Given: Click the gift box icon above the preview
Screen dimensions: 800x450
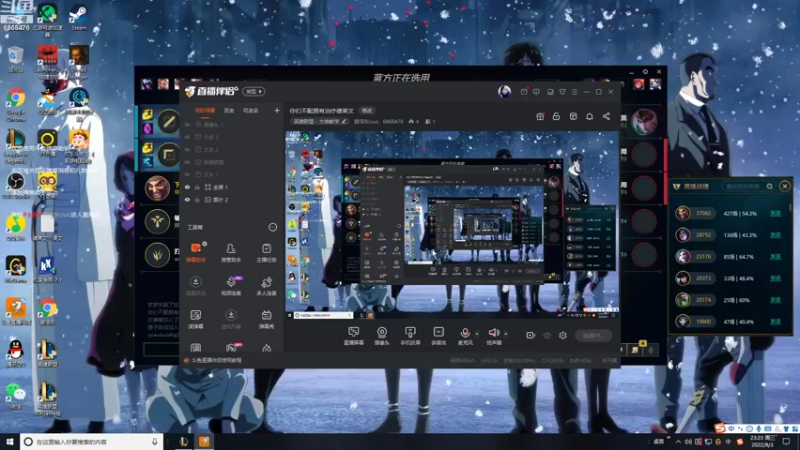Looking at the screenshot, I should click(540, 116).
